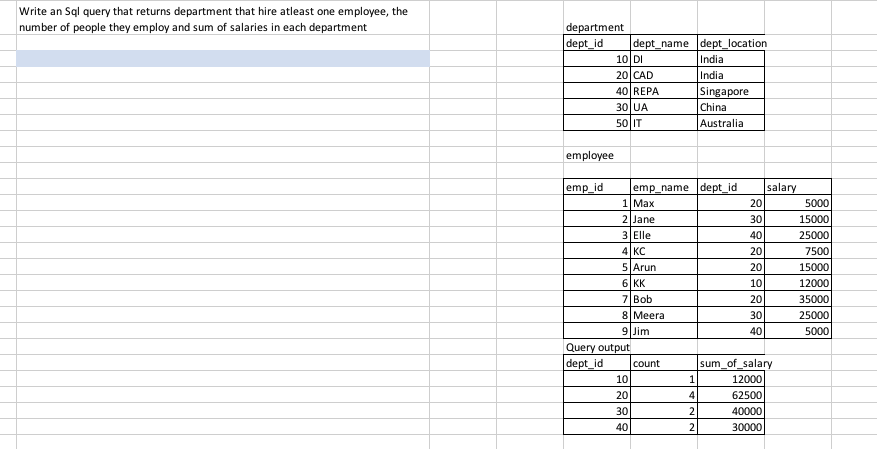Viewport: 877px width, 449px height.
Task: Select the 'Elle' employee name cell
Action: pyautogui.click(x=664, y=235)
